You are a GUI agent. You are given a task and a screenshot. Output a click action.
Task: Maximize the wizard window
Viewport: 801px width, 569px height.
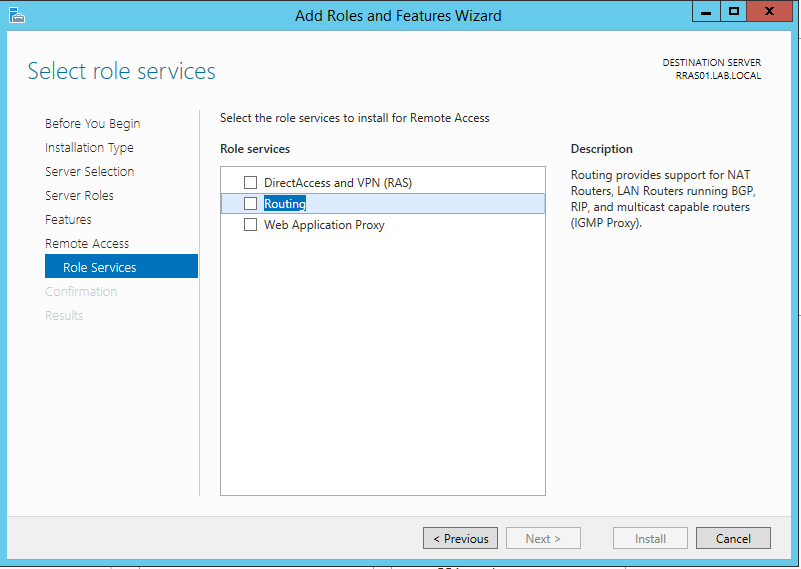tap(734, 11)
